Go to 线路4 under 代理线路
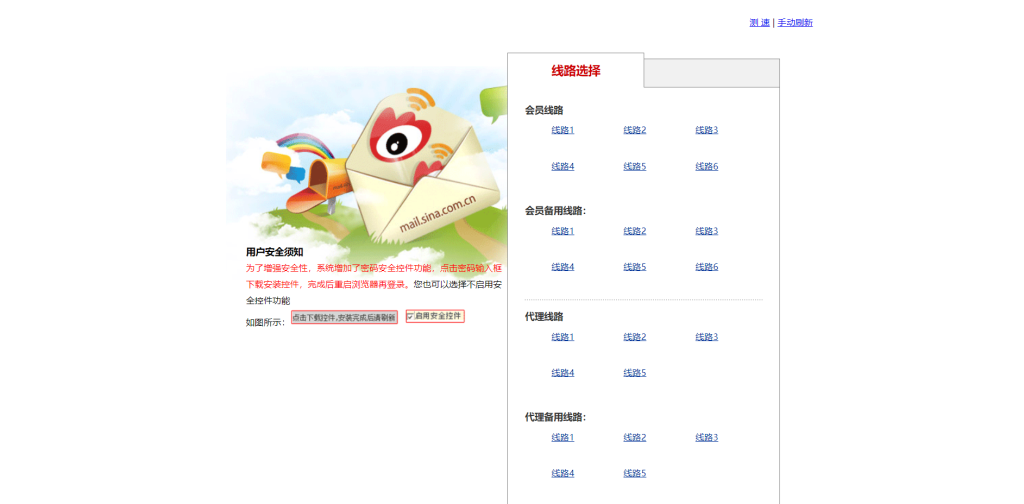 point(562,373)
